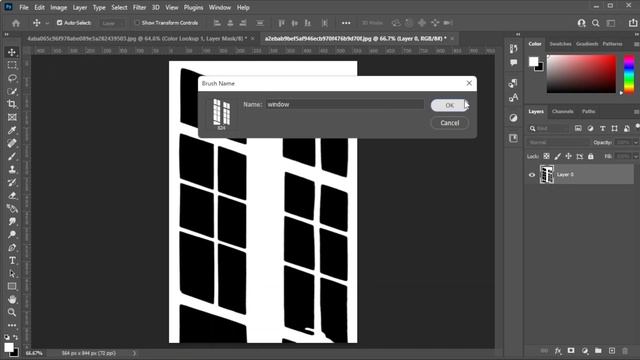
Task: Cancel the Brush Name dialog
Action: coord(449,123)
